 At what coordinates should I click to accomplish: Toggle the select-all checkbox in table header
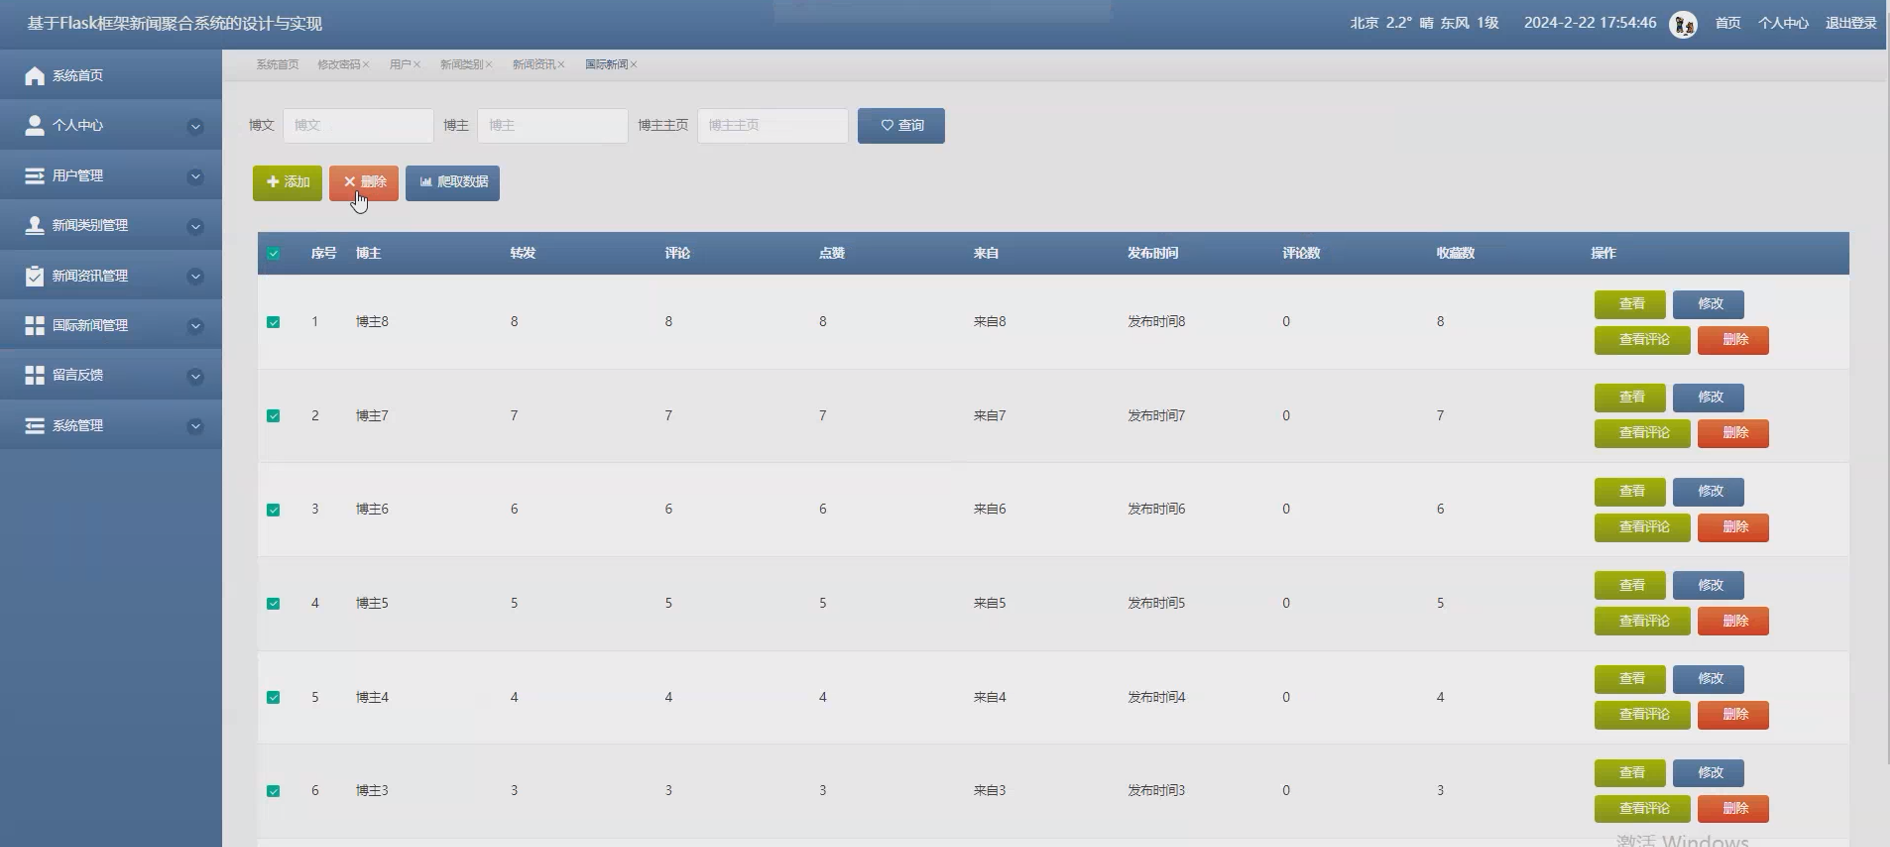pos(273,253)
